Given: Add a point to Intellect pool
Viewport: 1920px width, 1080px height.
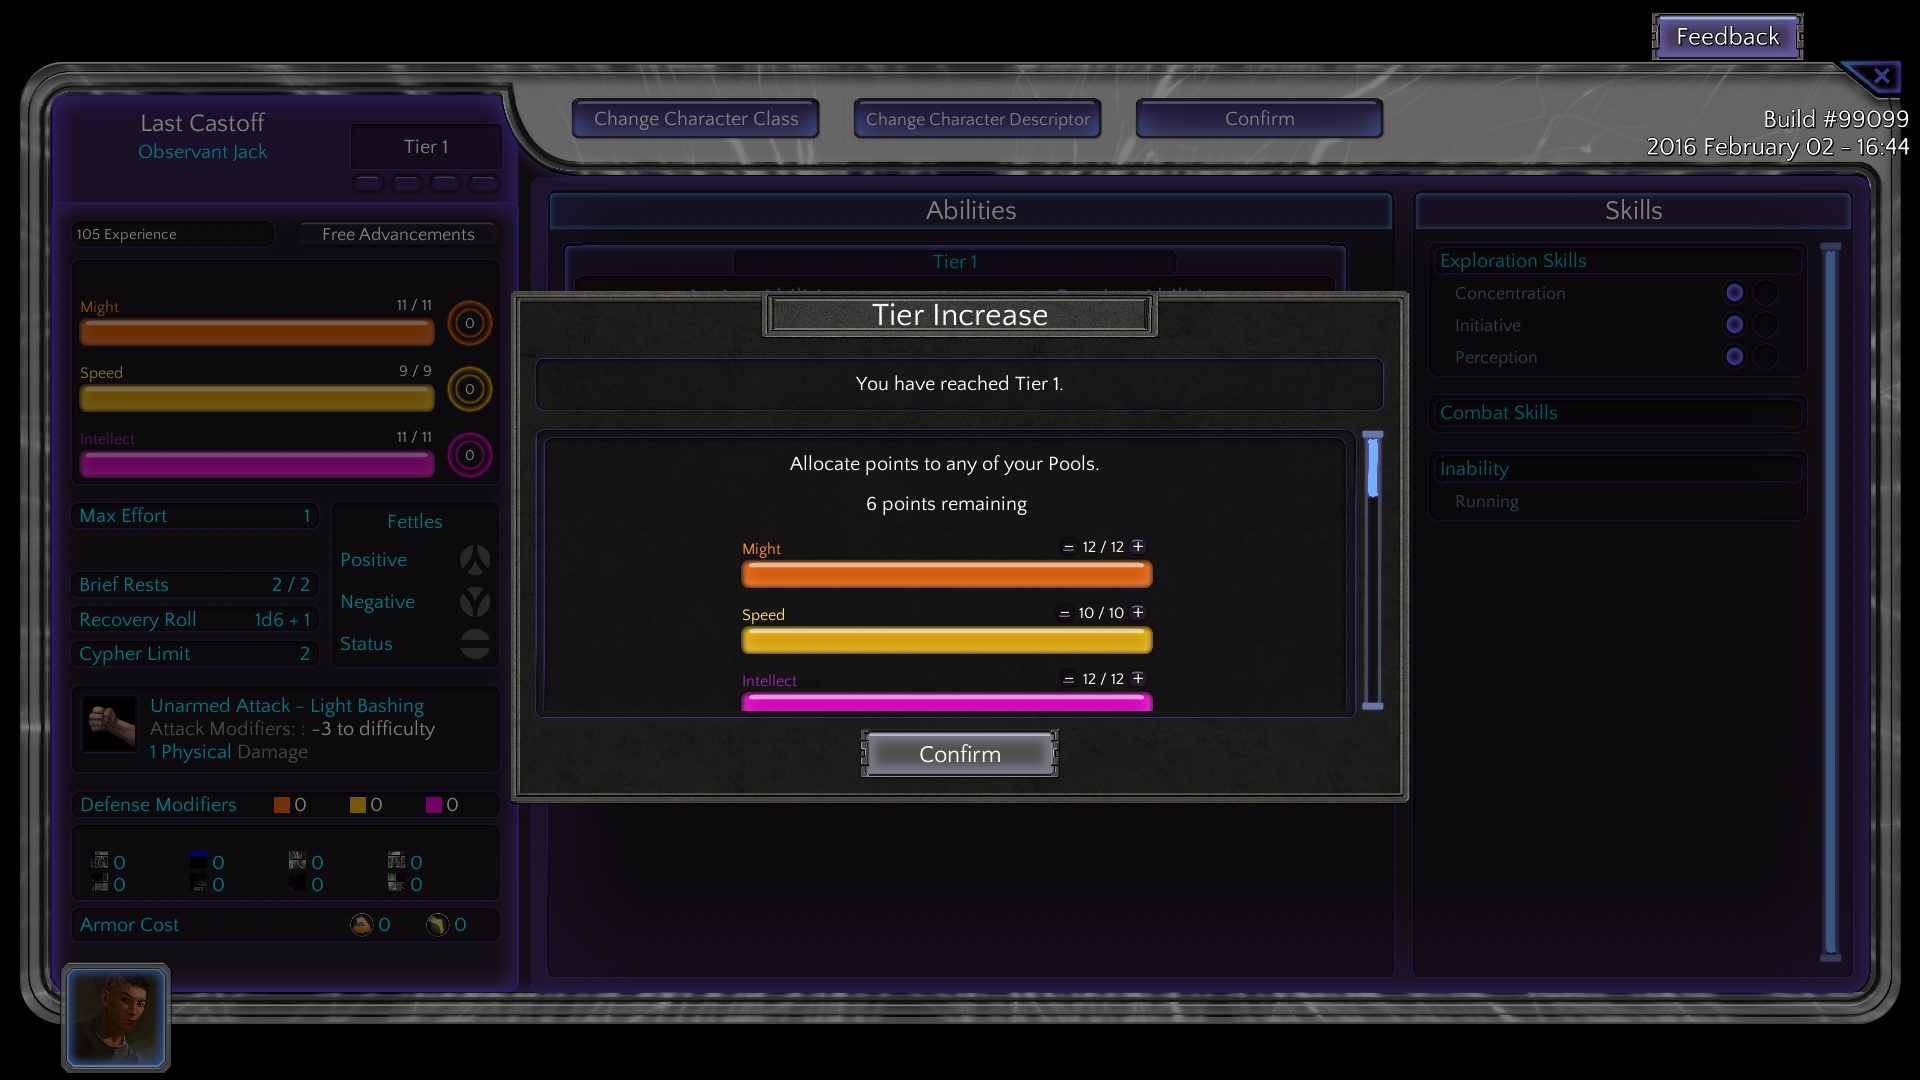Looking at the screenshot, I should tap(1138, 678).
